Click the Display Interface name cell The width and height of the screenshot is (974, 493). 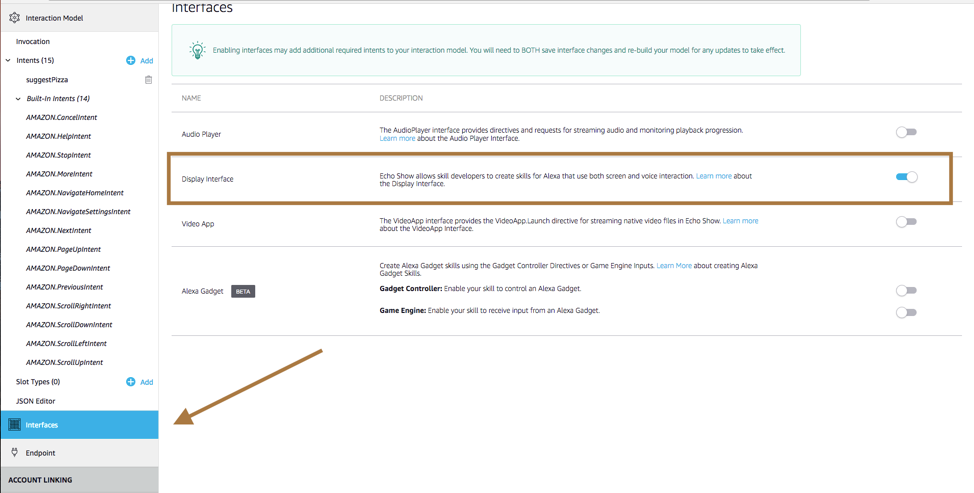[207, 179]
